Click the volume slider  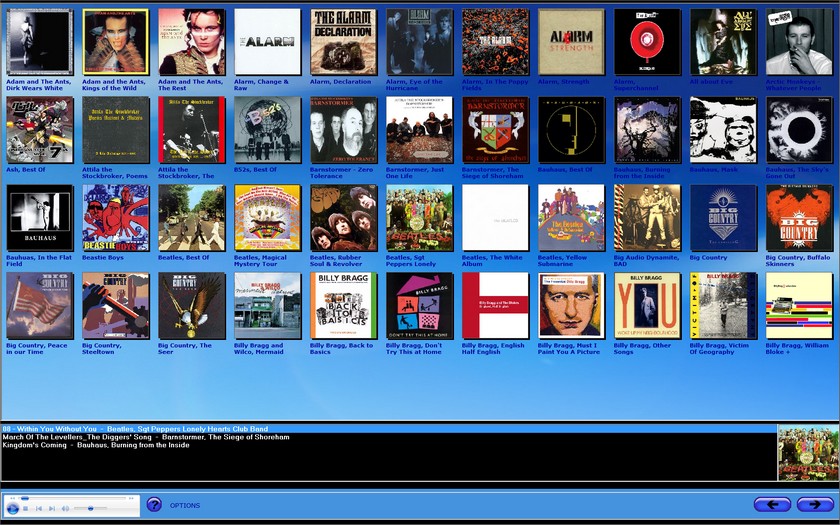click(x=90, y=508)
